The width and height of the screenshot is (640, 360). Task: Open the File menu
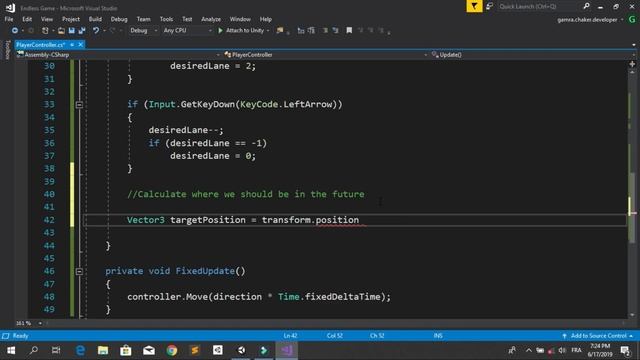[x=9, y=19]
